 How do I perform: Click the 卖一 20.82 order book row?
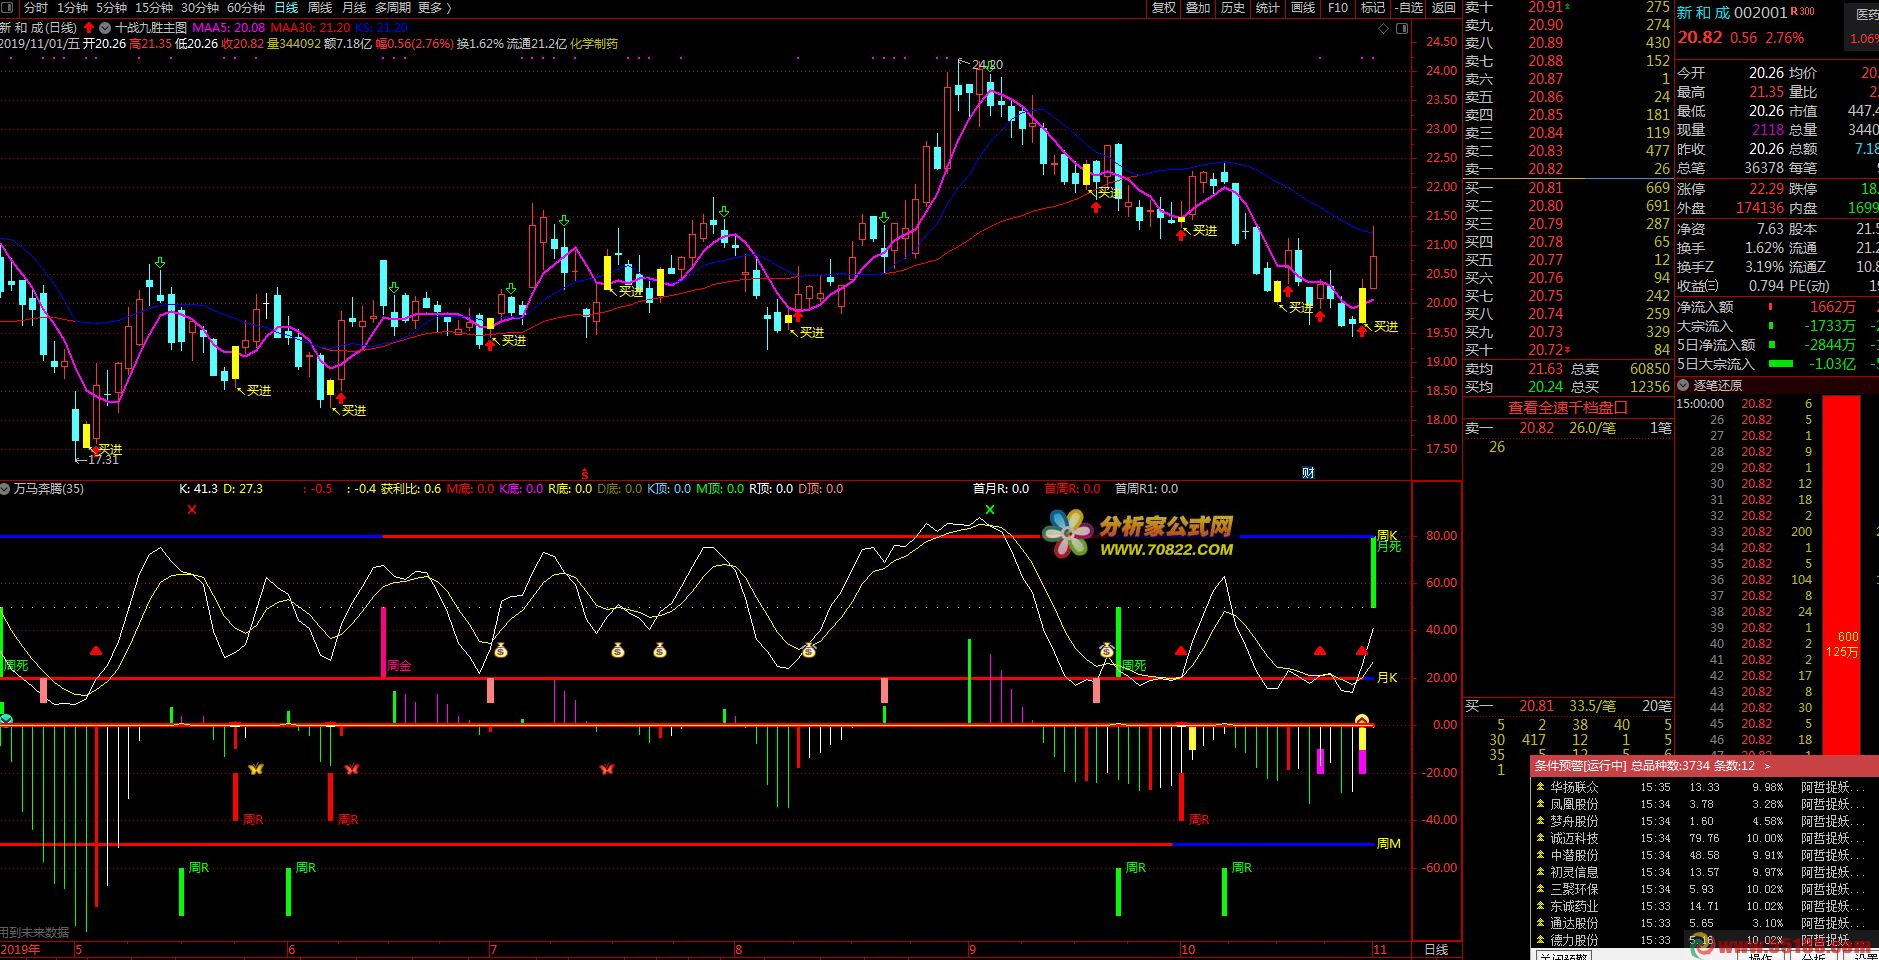[x=1568, y=169]
